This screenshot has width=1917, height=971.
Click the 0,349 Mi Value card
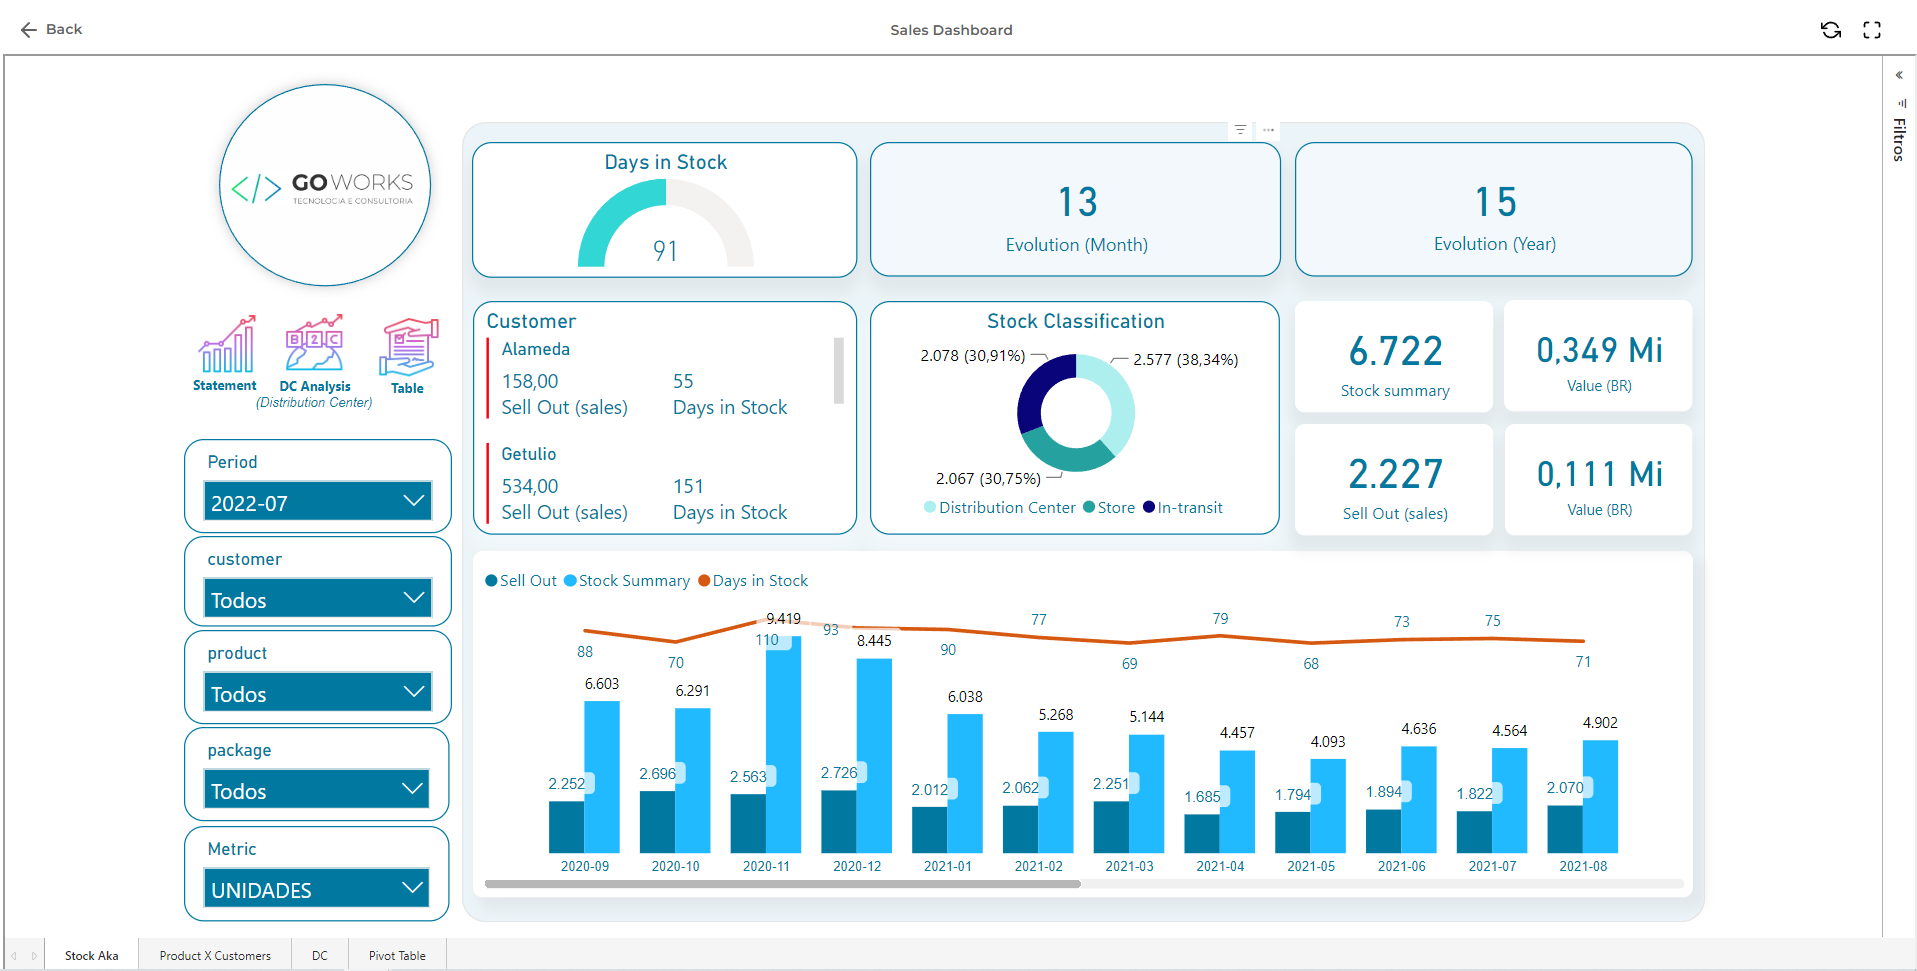pos(1598,357)
